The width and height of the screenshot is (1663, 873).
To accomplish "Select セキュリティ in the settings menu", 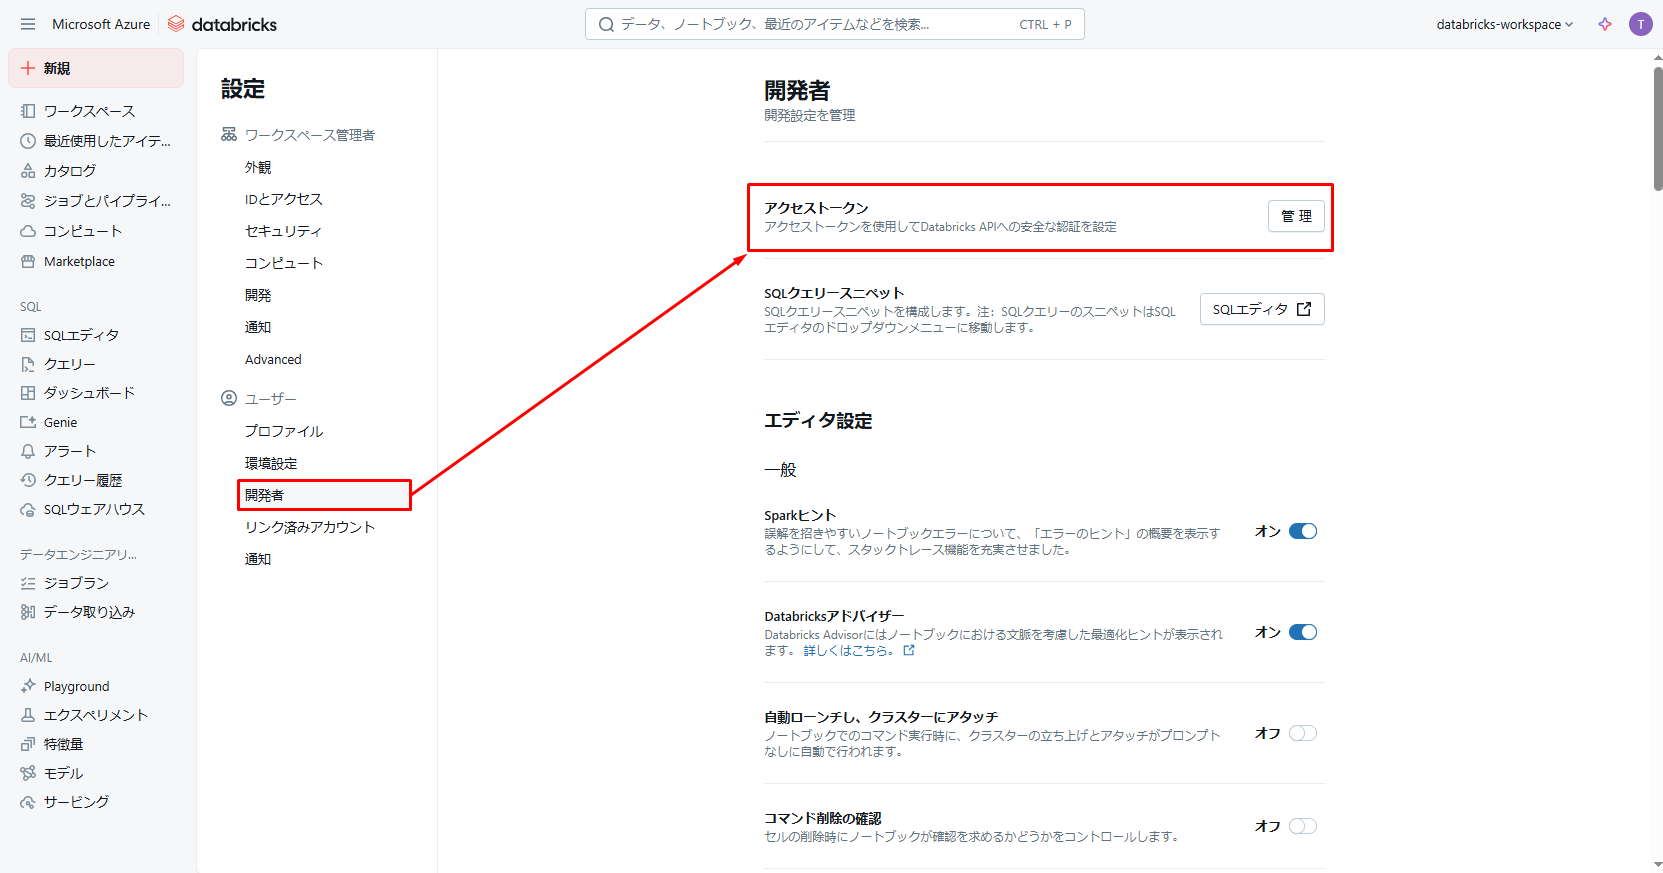I will tap(283, 231).
